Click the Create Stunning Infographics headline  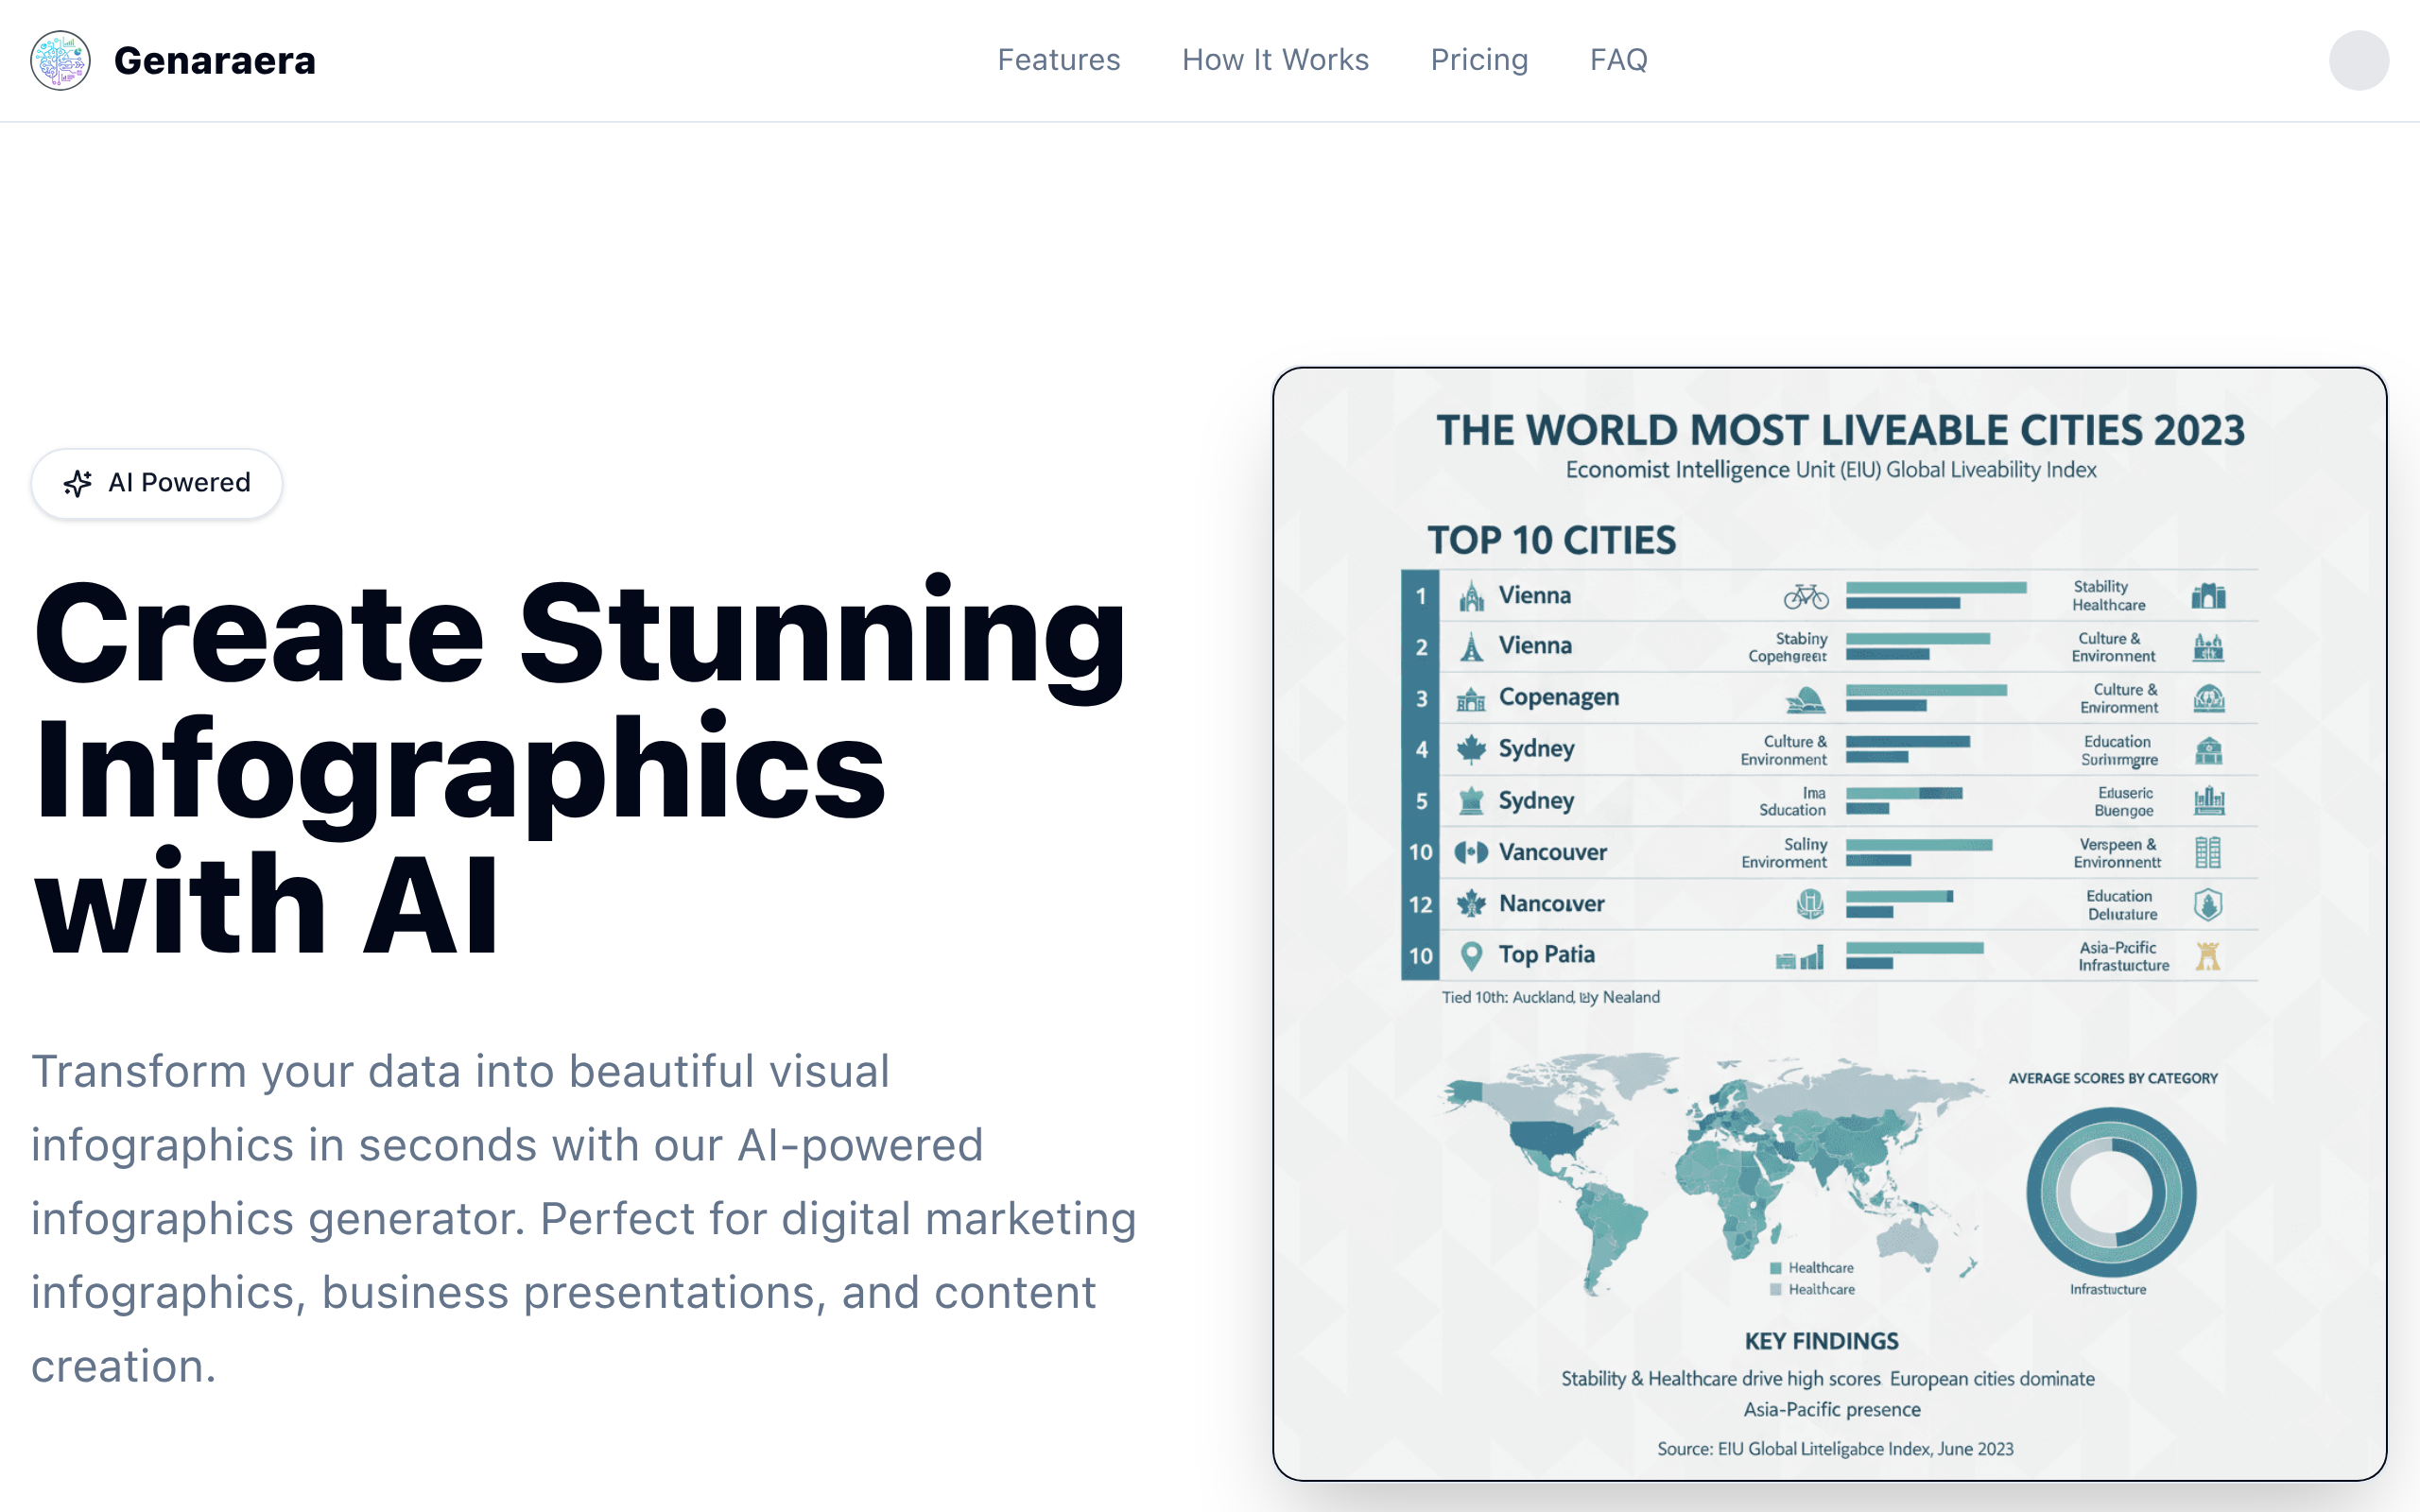(580, 765)
